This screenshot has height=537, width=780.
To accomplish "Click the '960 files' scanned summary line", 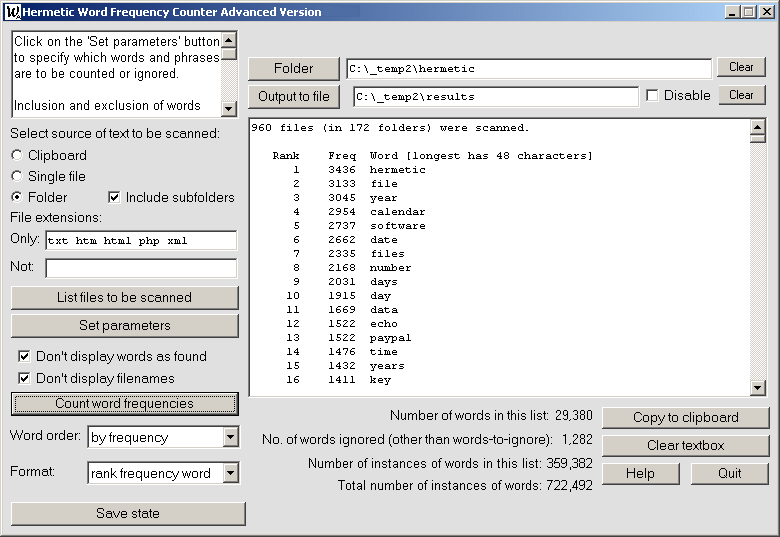I will 390,128.
